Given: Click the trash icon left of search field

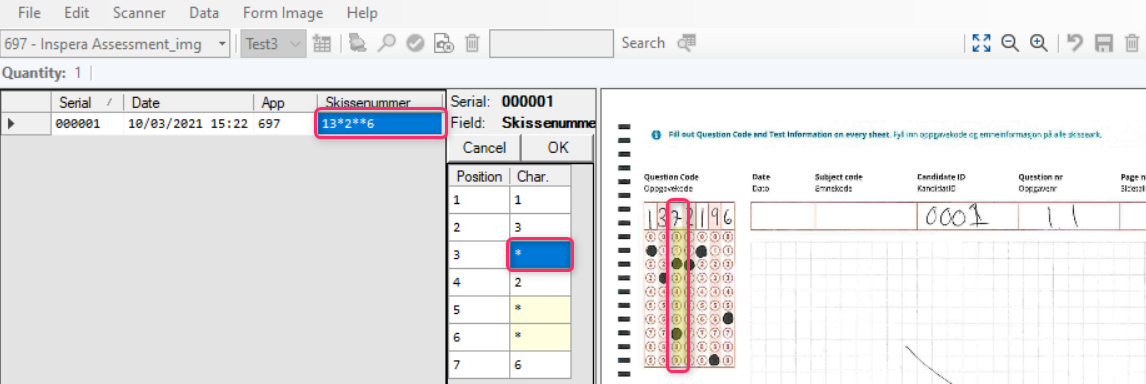Looking at the screenshot, I should (x=472, y=44).
